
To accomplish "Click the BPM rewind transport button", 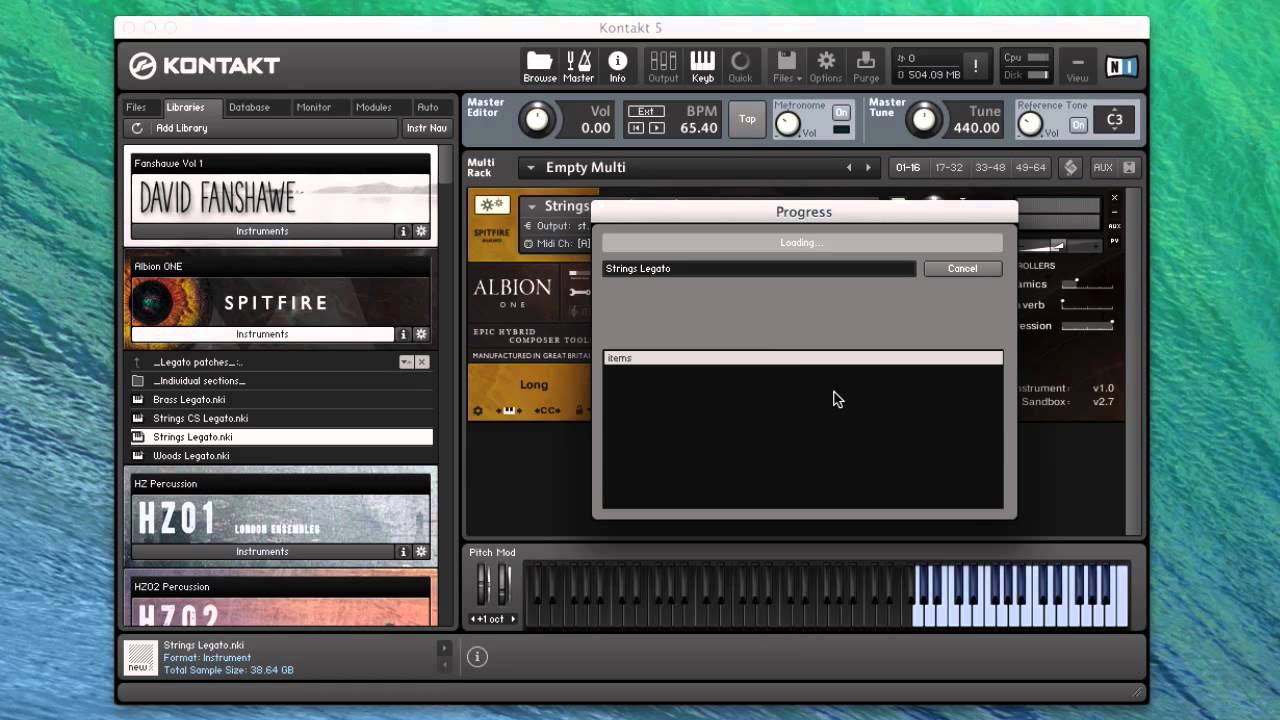I will point(636,128).
